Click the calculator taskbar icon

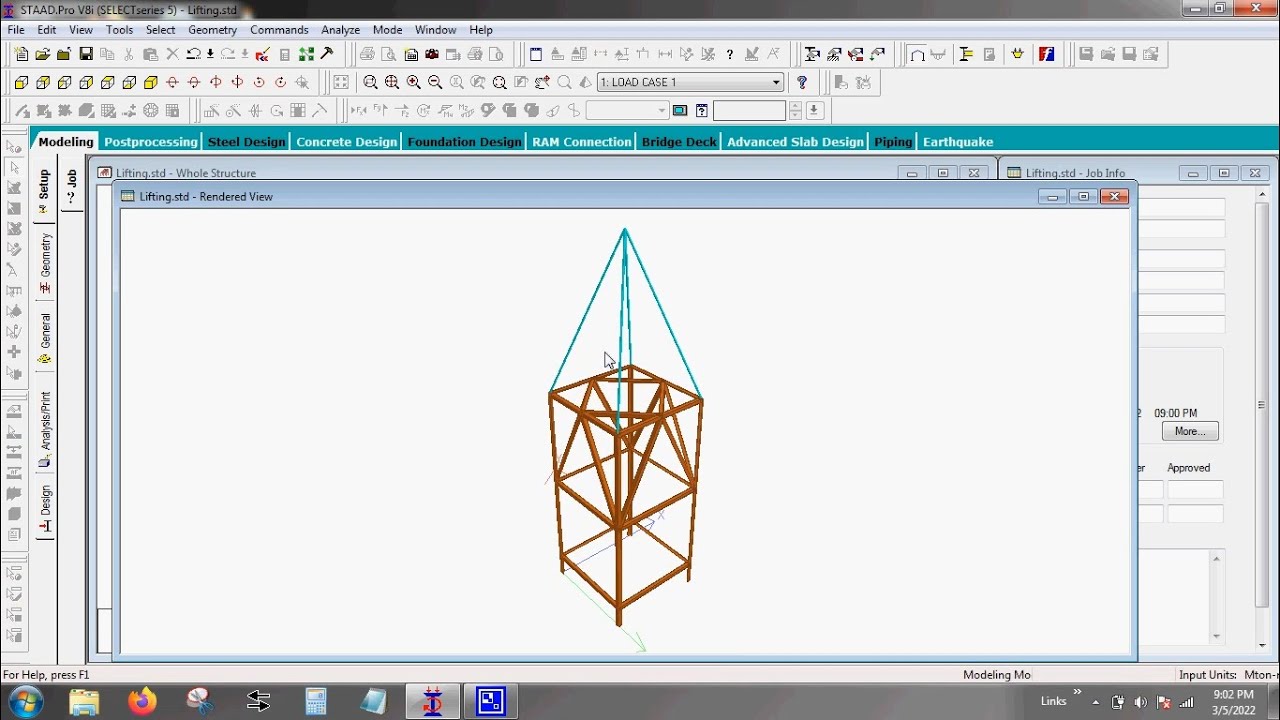coord(316,701)
